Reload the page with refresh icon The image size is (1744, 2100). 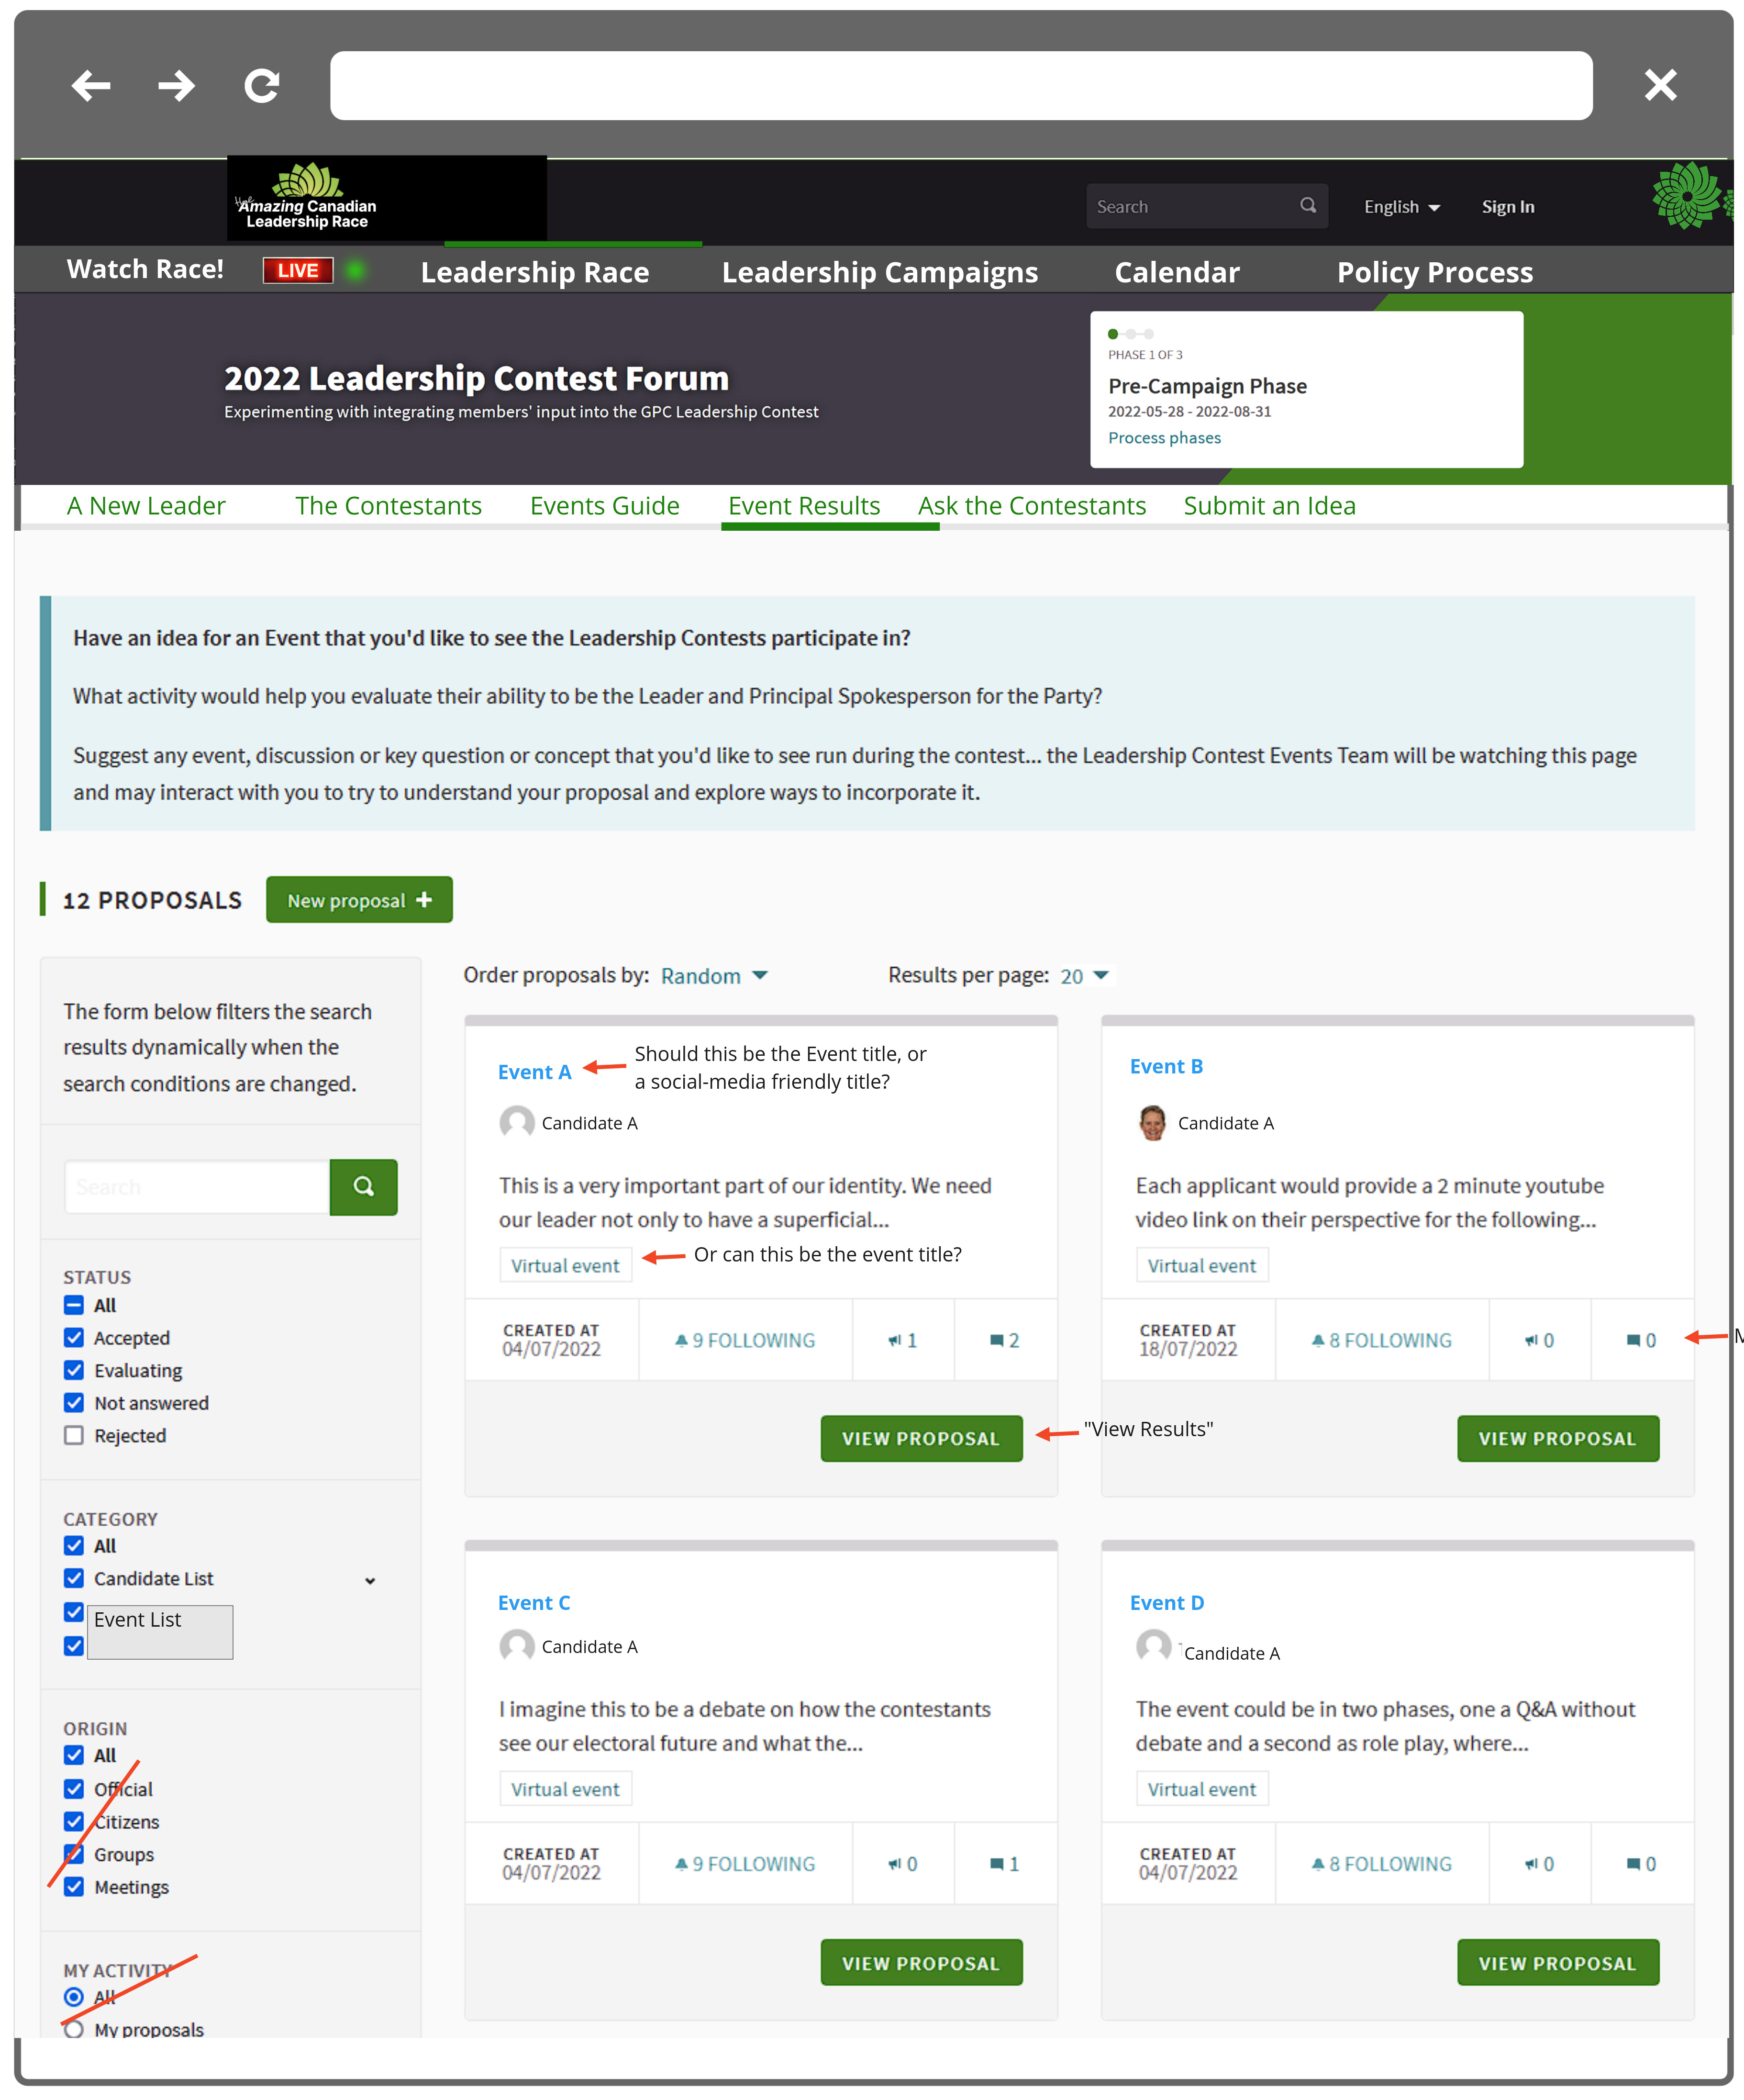coord(262,86)
